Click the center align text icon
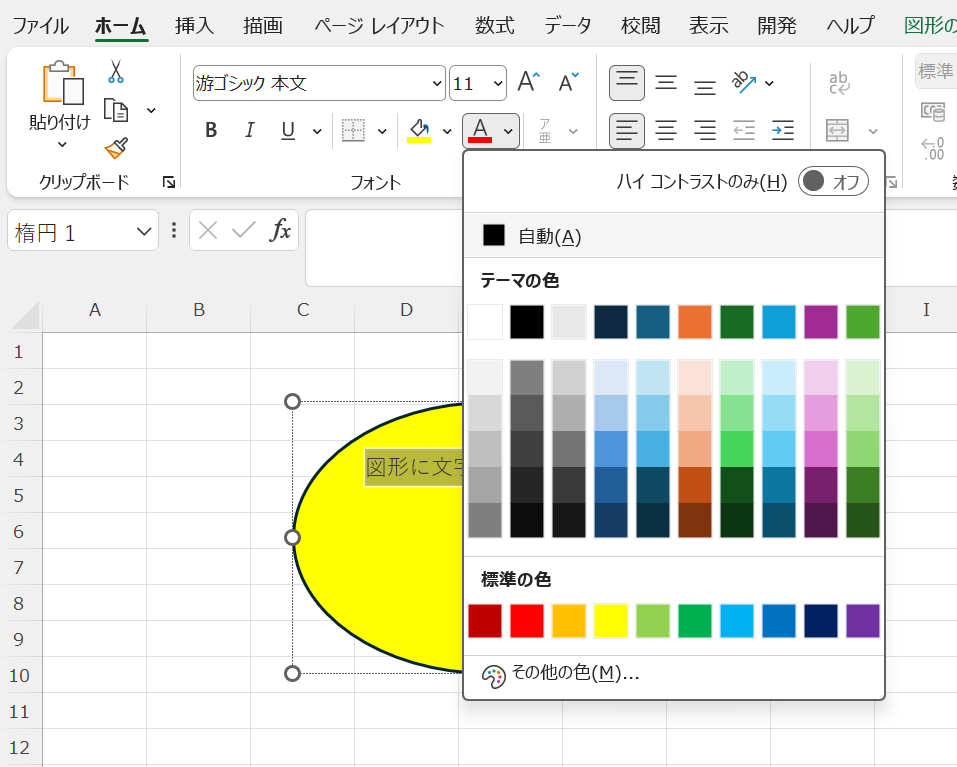The image size is (957, 767). (666, 131)
